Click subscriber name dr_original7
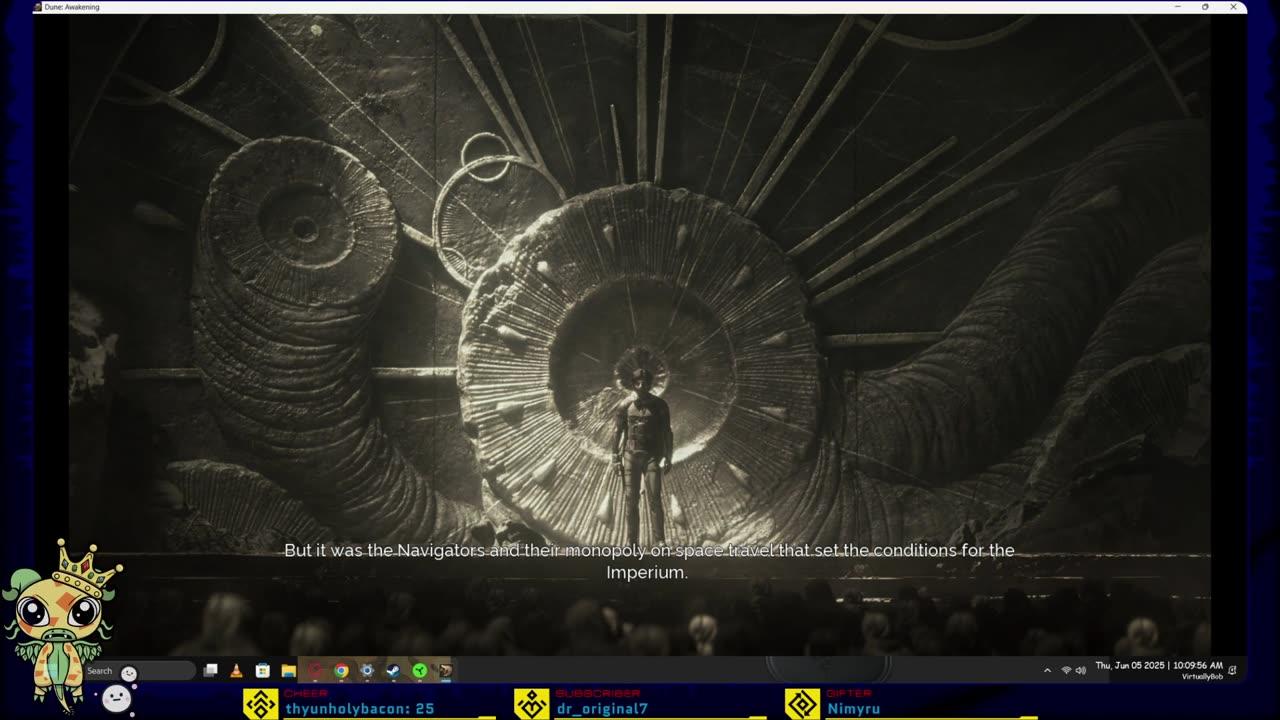 point(602,709)
